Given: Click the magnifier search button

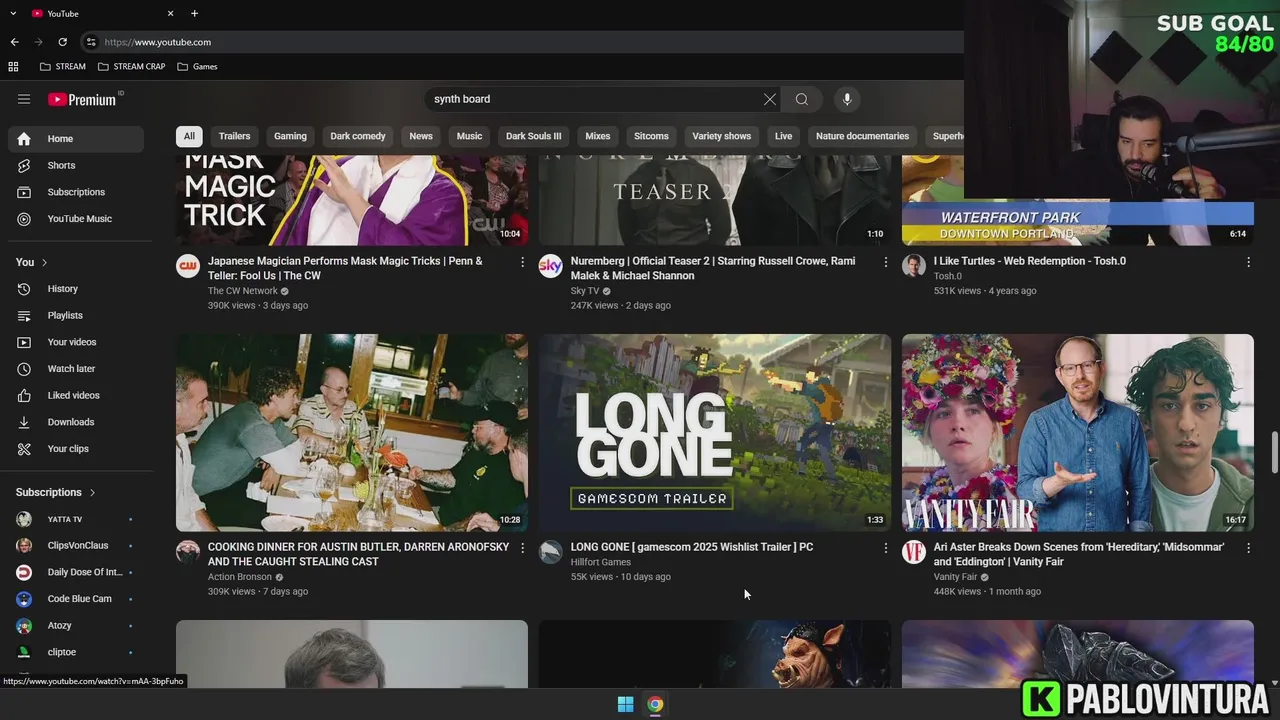Looking at the screenshot, I should [x=801, y=99].
